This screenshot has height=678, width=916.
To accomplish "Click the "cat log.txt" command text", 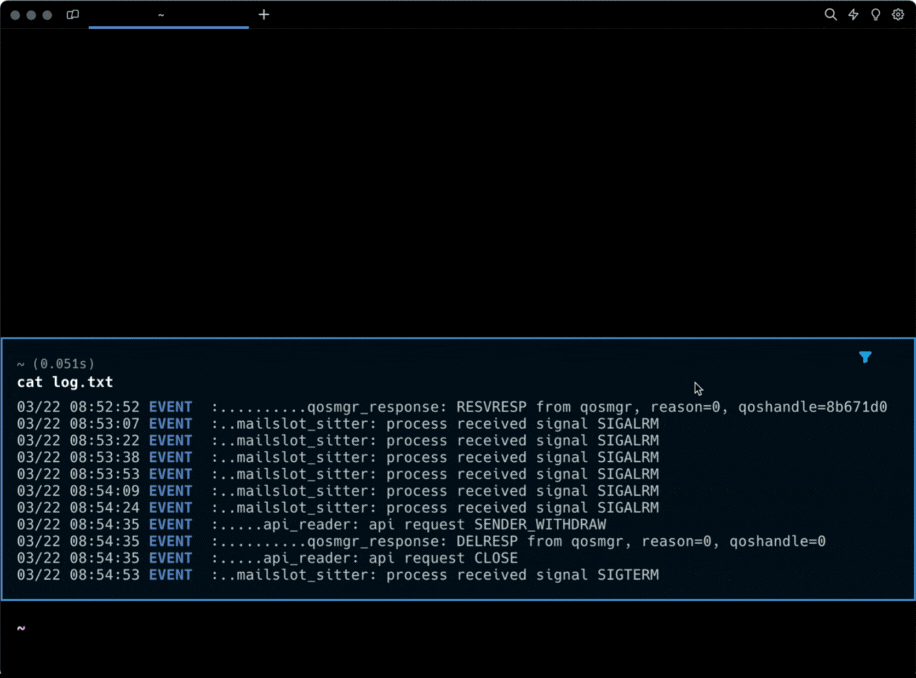I will click(x=65, y=382).
